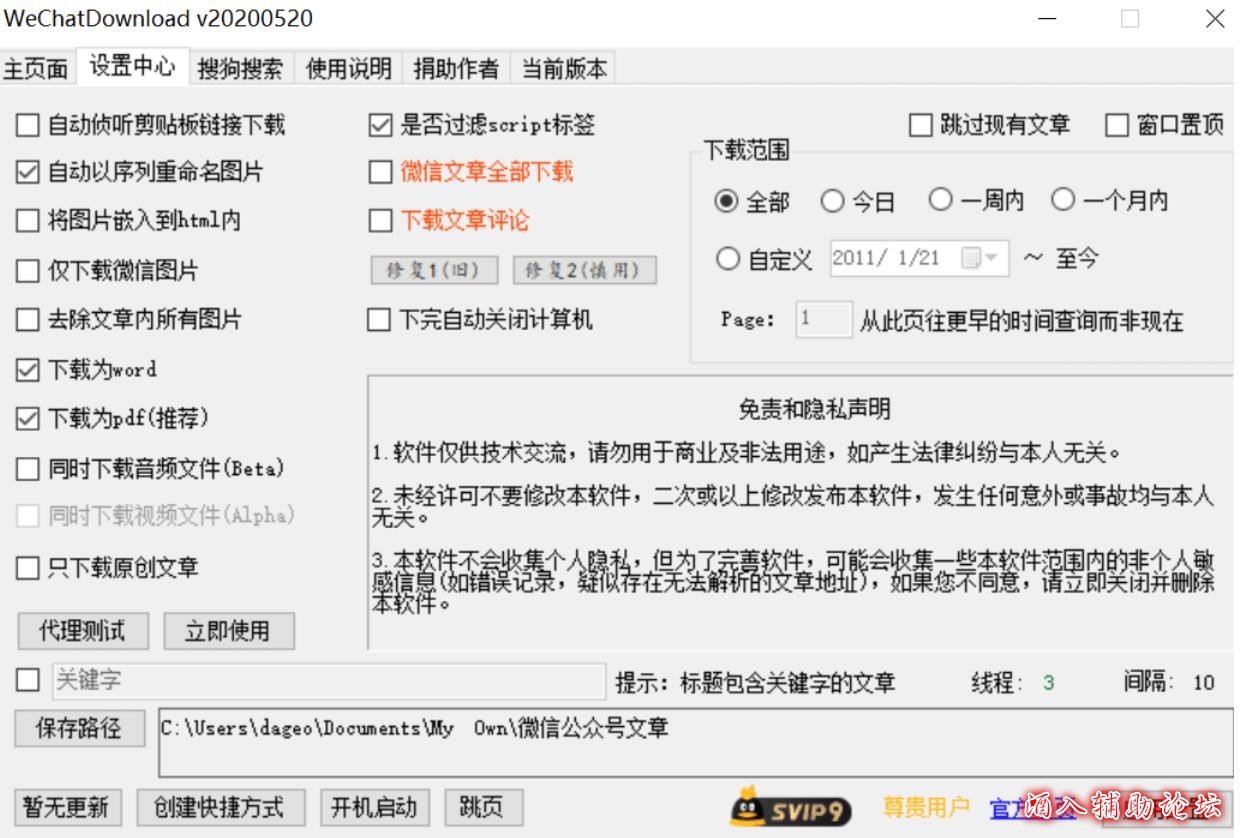Enable 开机启动 button
The height and width of the screenshot is (838, 1242).
[x=374, y=807]
